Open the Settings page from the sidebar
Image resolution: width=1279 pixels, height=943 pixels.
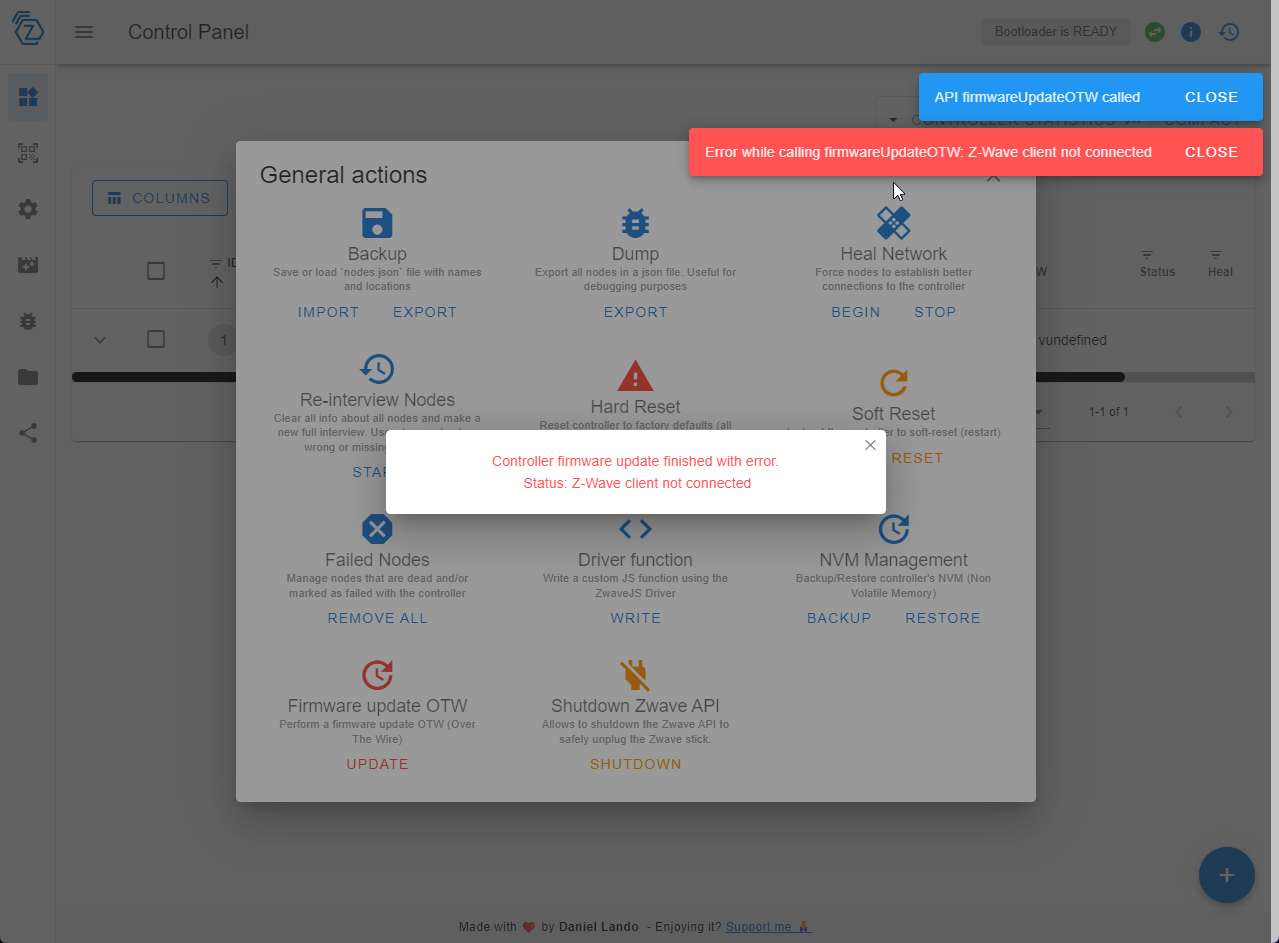(27, 209)
